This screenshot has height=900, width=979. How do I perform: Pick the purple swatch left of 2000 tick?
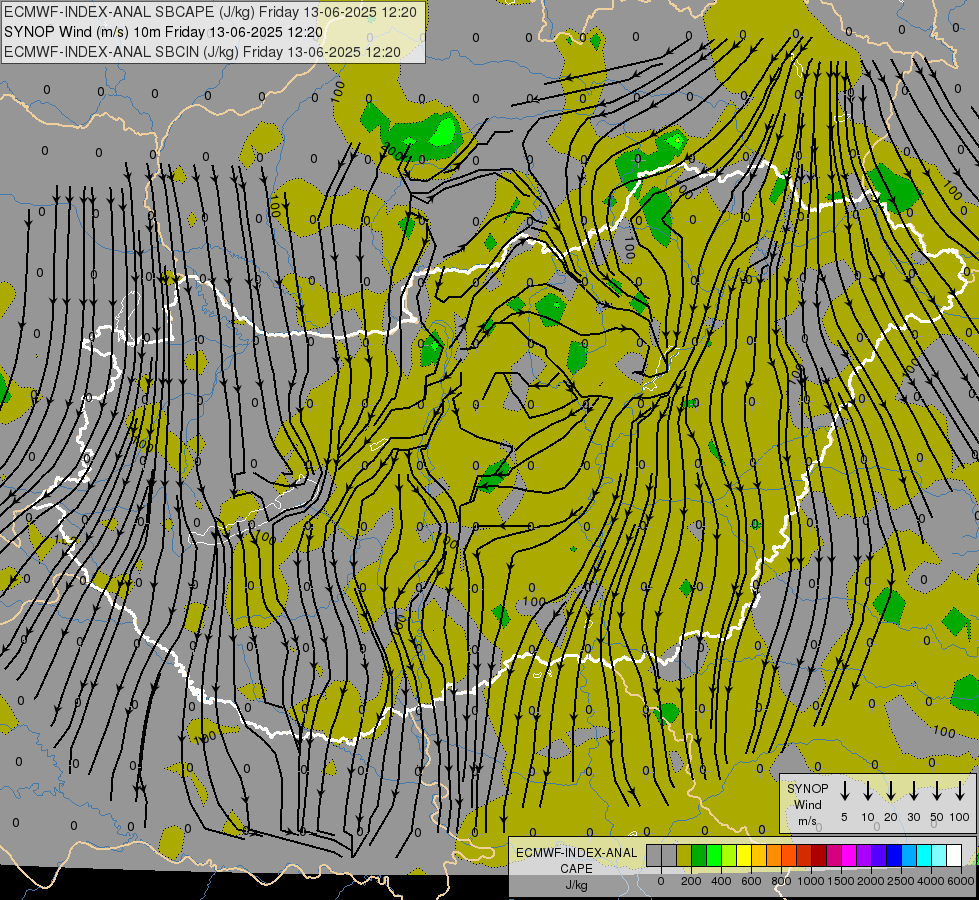(863, 855)
